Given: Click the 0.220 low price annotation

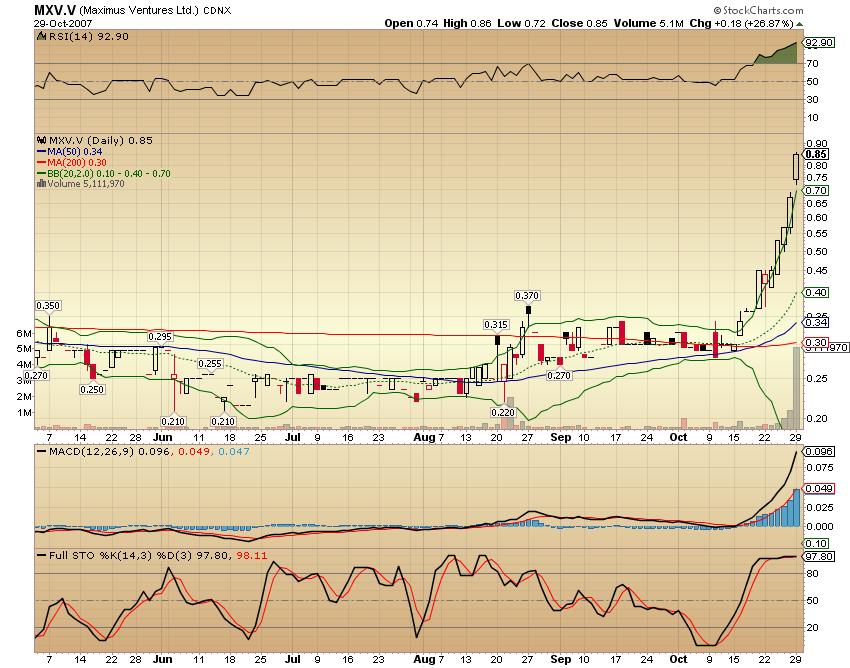Looking at the screenshot, I should click(503, 413).
